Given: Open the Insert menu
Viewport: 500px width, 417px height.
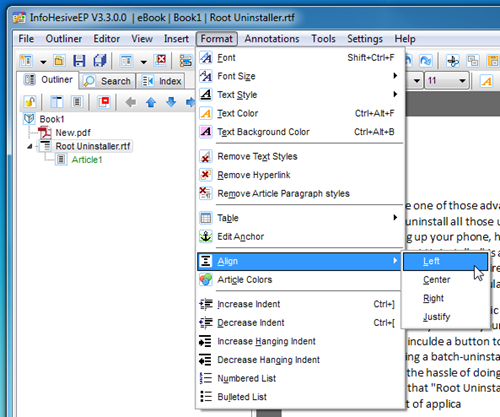Looking at the screenshot, I should (x=176, y=39).
